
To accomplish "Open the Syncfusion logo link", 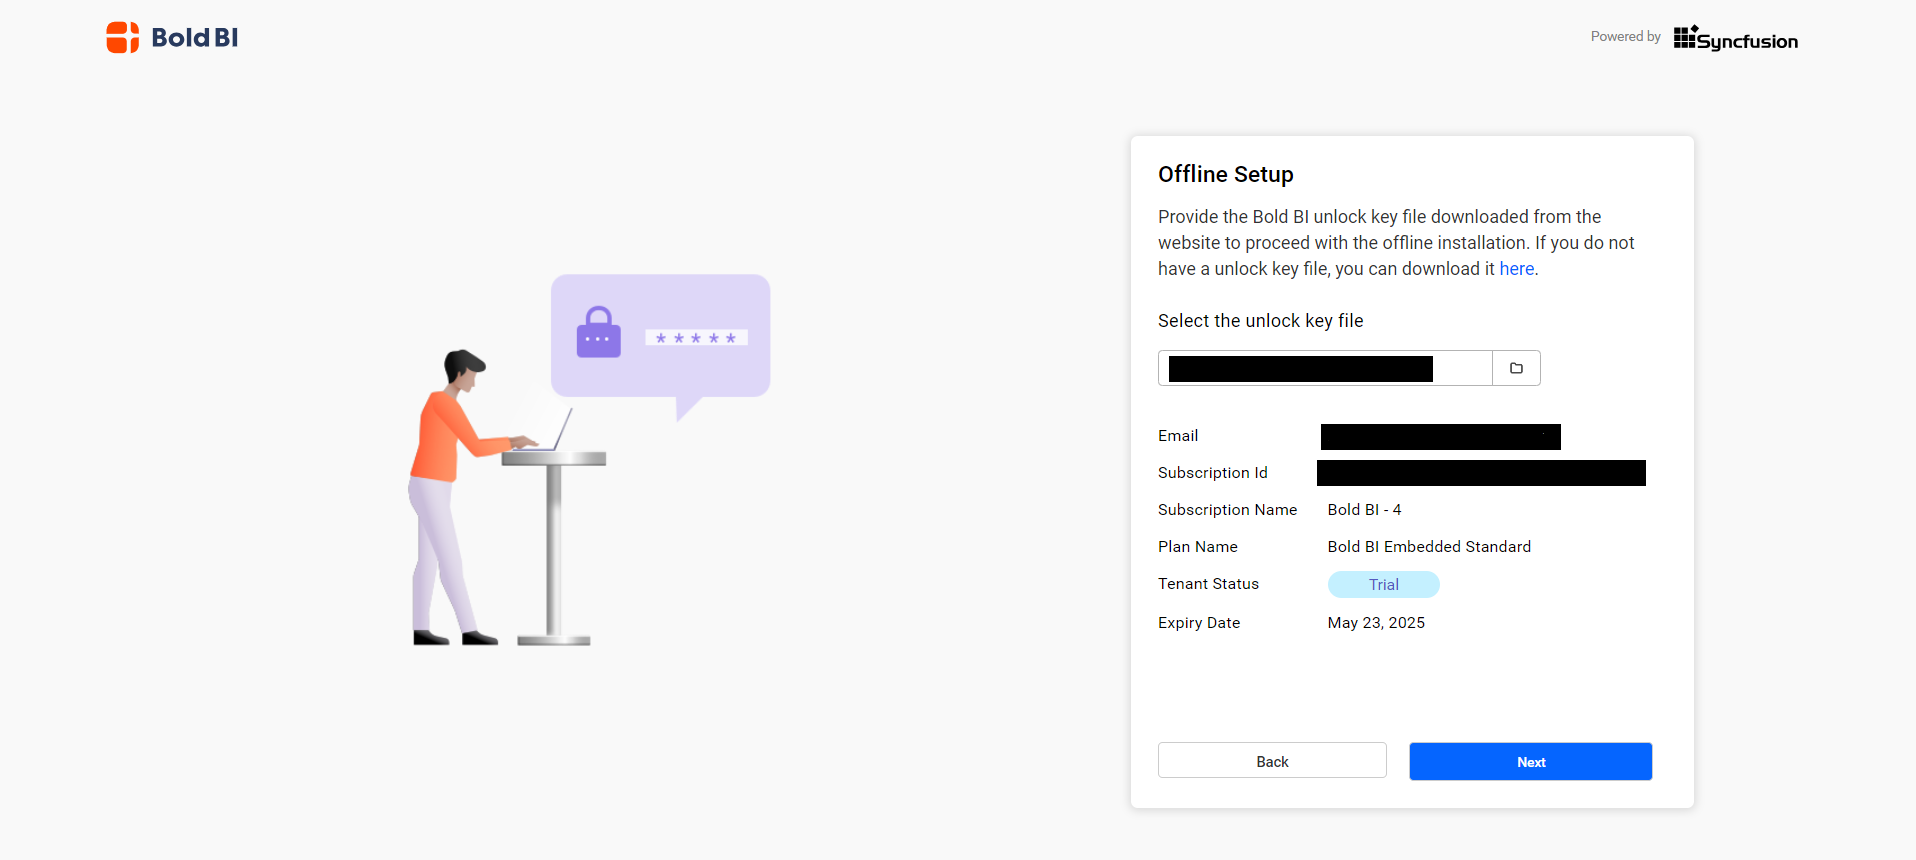I will tap(1735, 38).
